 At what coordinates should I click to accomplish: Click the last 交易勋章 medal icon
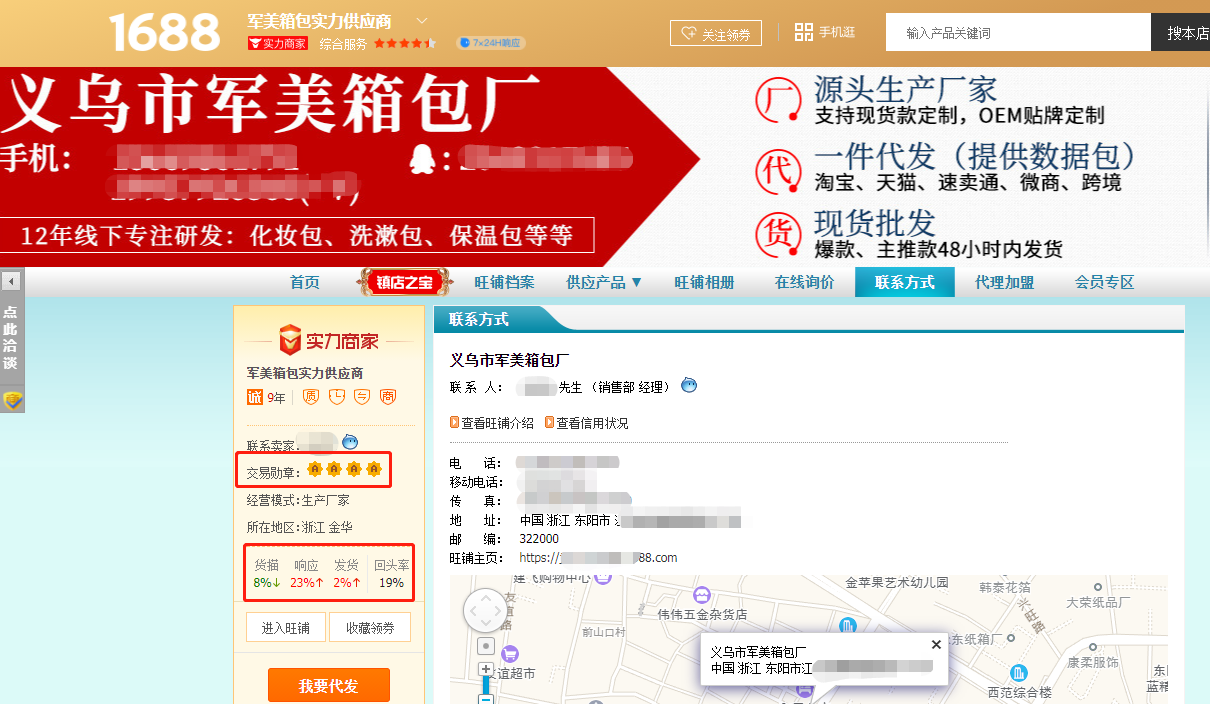coord(374,469)
